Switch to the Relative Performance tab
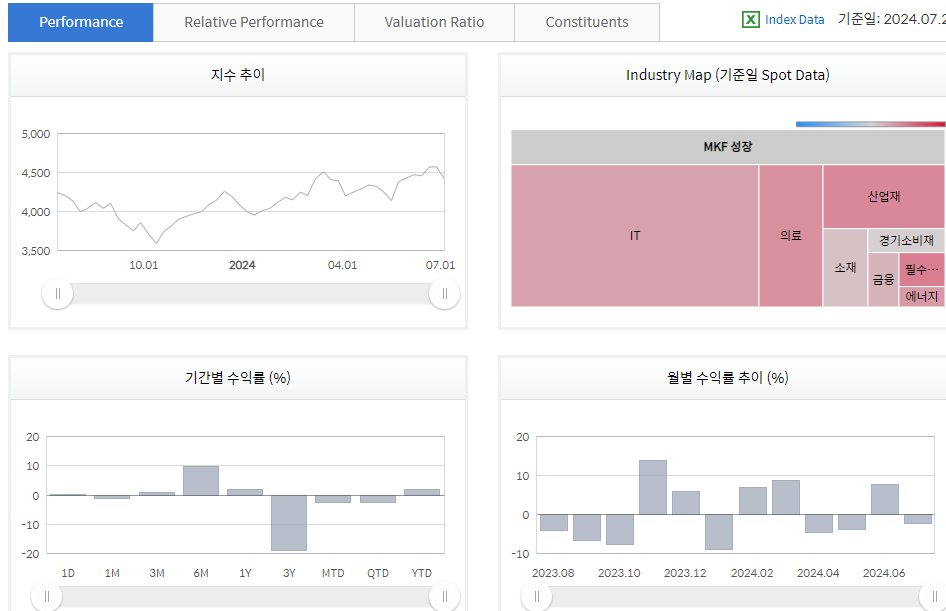946x611 pixels. click(x=254, y=22)
